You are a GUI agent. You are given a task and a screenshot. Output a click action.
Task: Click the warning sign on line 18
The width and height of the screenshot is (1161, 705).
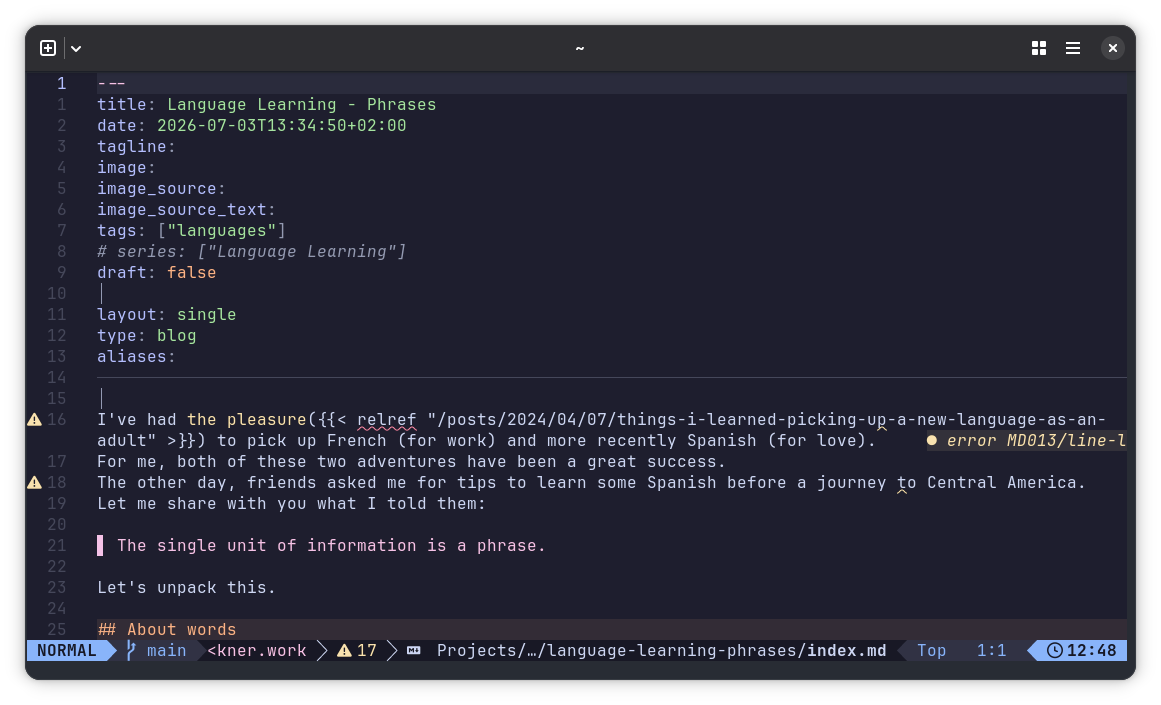click(x=34, y=483)
